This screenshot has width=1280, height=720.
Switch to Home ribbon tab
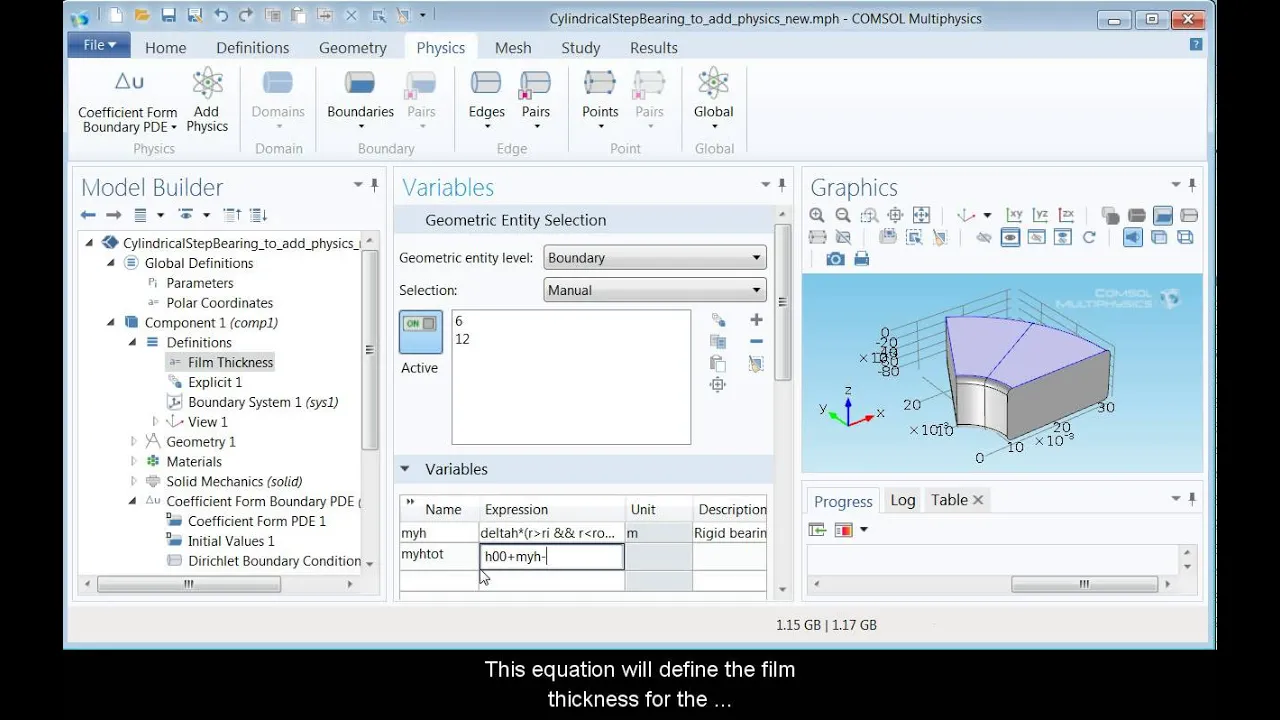[165, 48]
